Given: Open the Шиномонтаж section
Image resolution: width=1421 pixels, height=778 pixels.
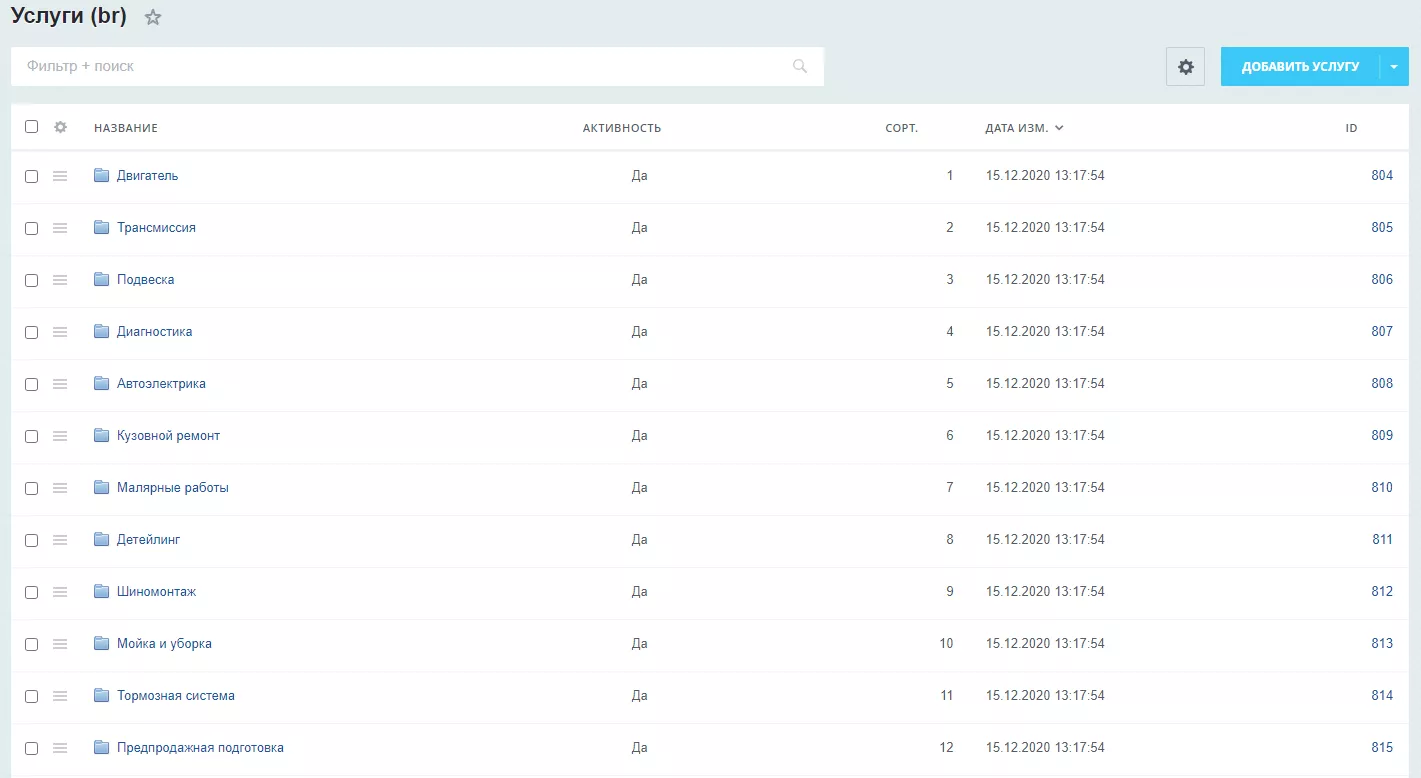Looking at the screenshot, I should (x=157, y=592).
